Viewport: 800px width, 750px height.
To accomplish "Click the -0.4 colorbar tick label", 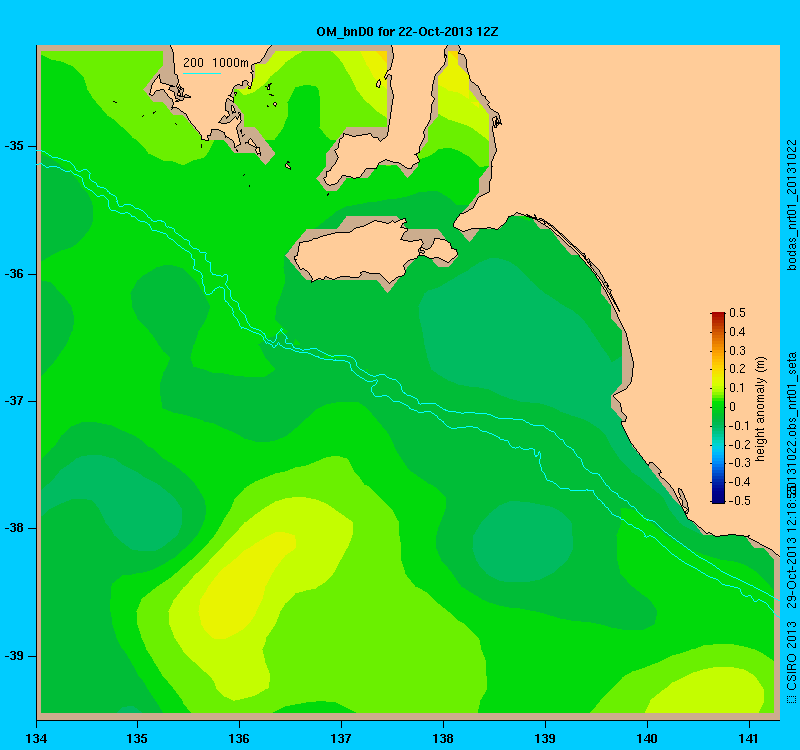I will coord(738,482).
